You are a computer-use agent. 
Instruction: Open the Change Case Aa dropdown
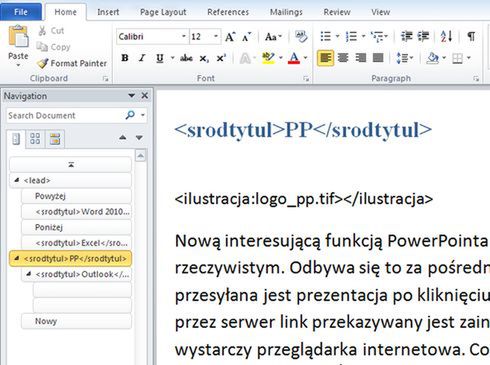click(x=273, y=37)
